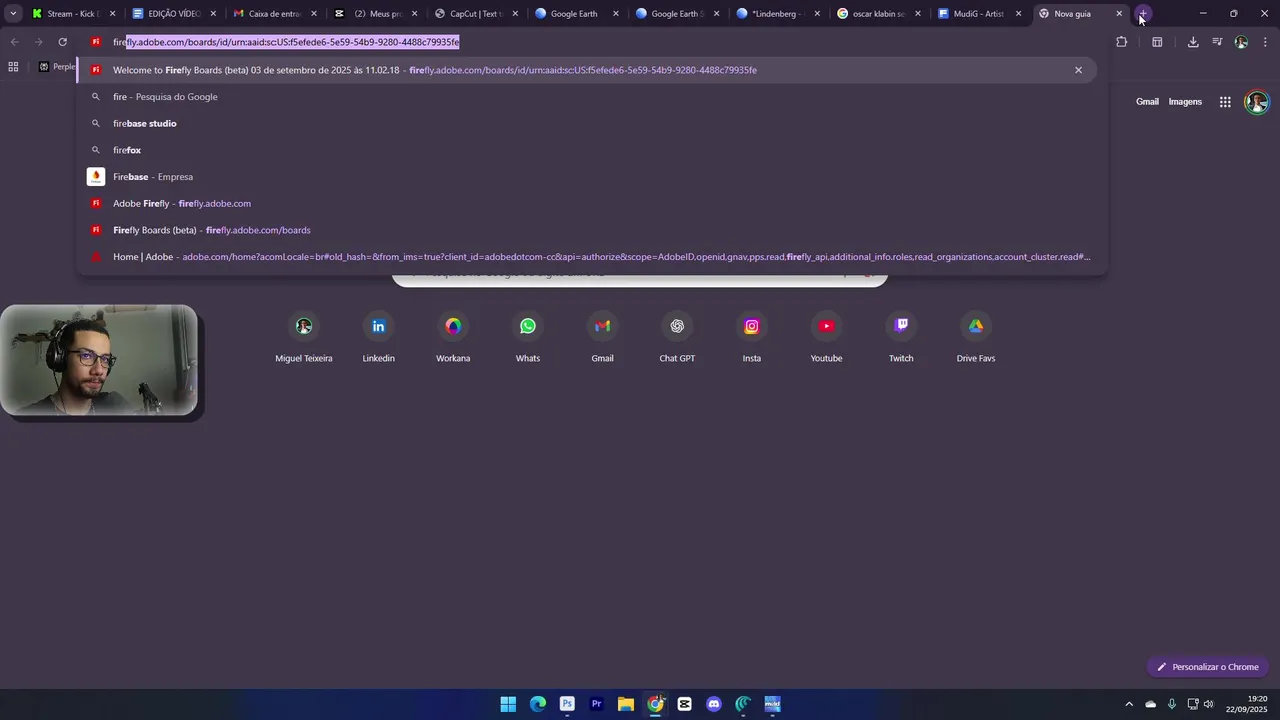
Task: Switch to the Stream - Kick tab
Action: pyautogui.click(x=75, y=14)
